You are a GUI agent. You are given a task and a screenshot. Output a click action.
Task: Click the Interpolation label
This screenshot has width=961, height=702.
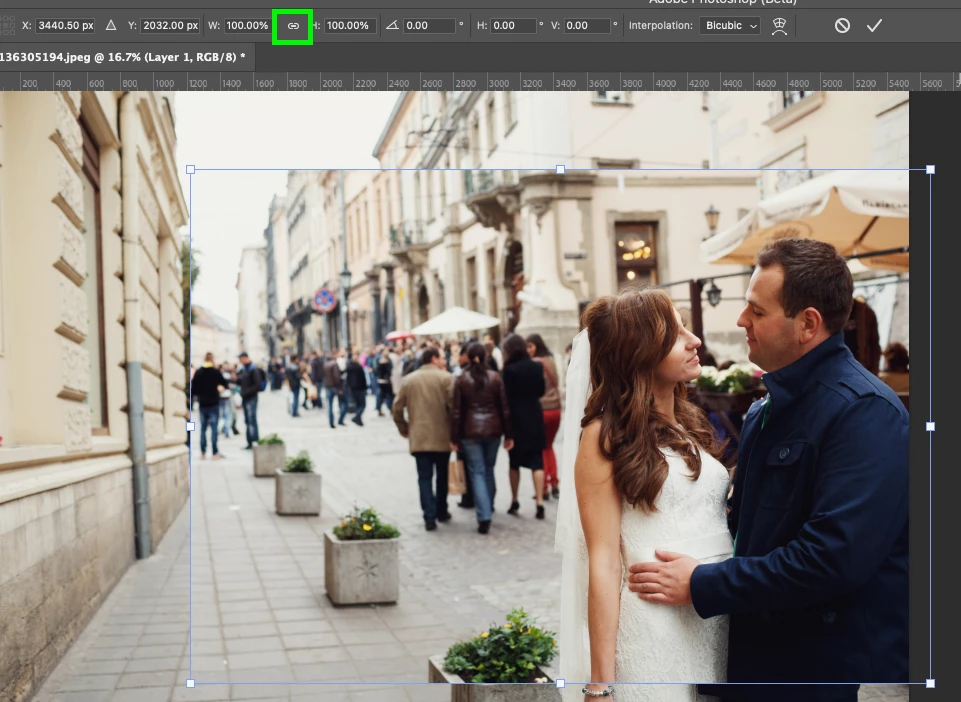click(x=660, y=26)
